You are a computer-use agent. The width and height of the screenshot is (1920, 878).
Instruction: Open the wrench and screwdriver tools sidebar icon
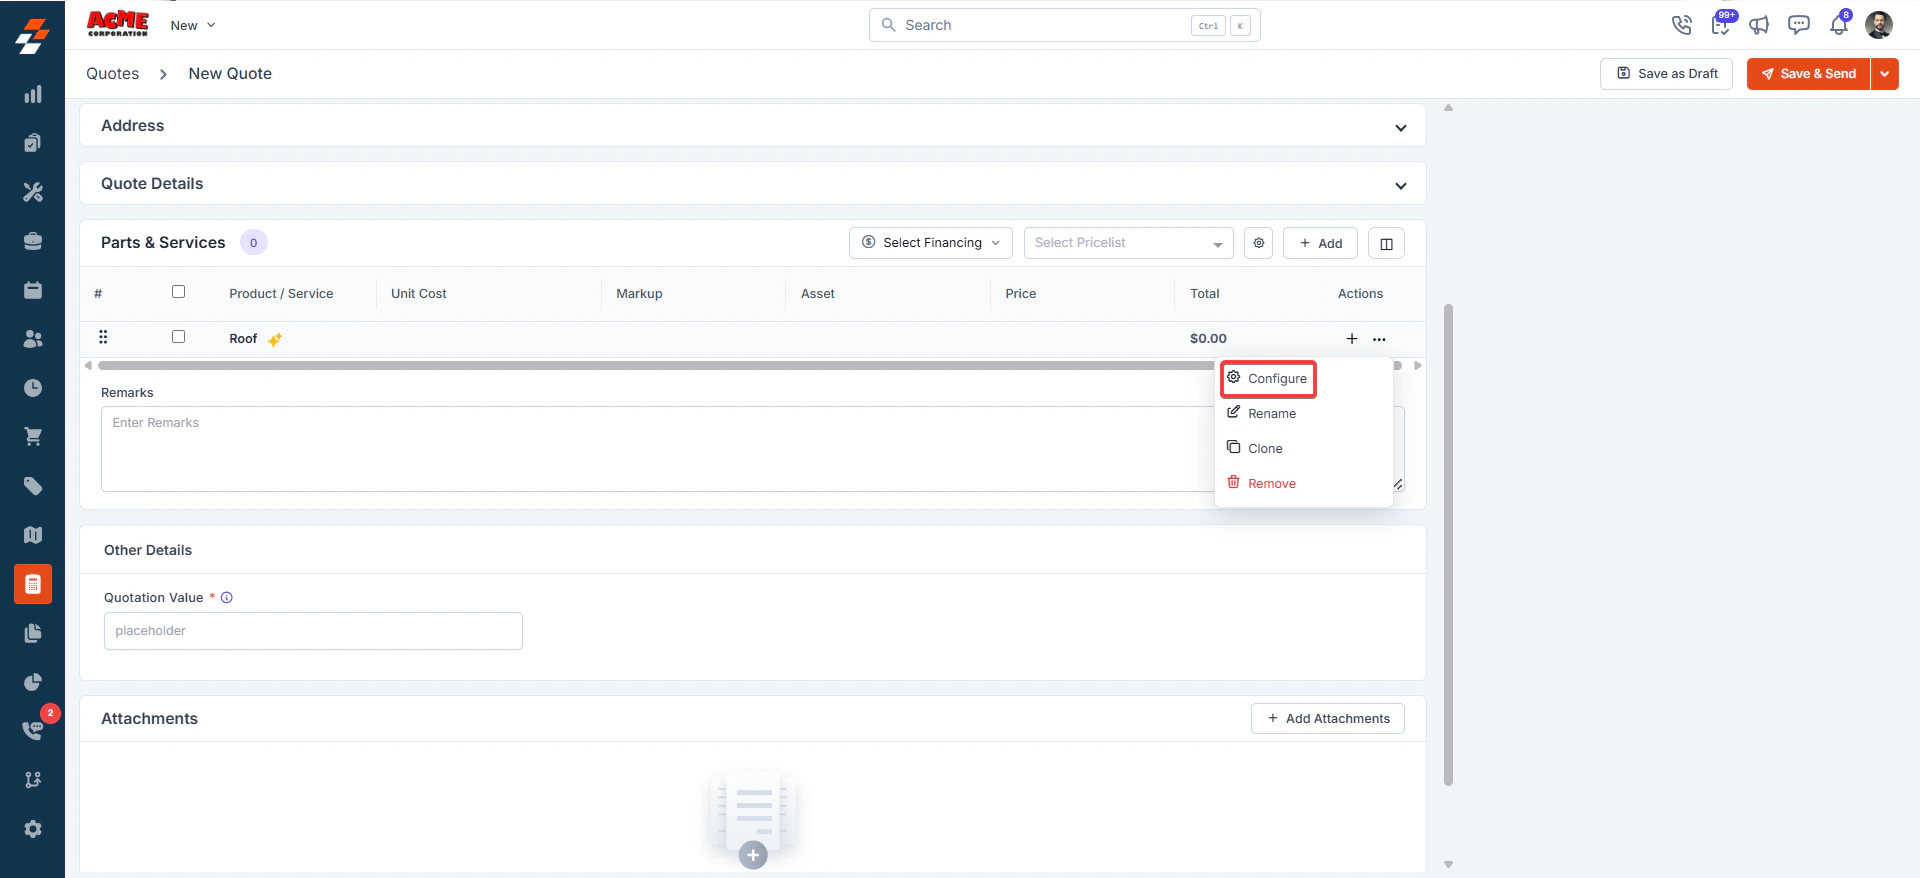(x=33, y=192)
